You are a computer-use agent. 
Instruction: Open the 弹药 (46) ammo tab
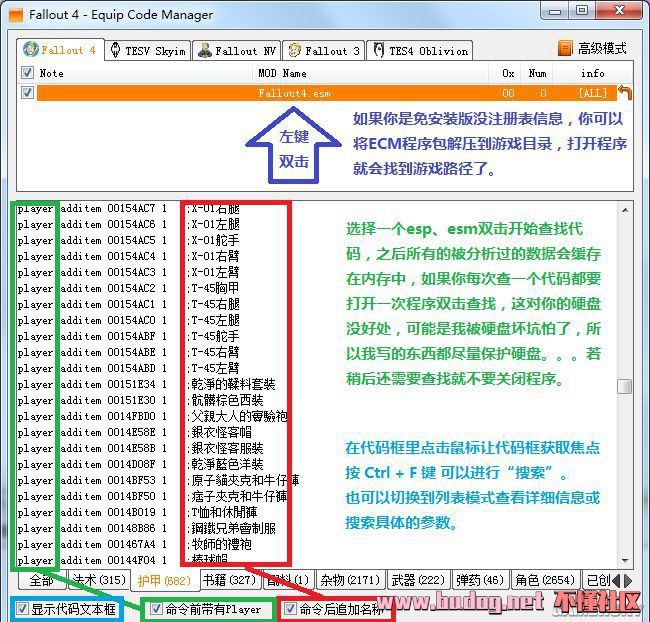[480, 580]
